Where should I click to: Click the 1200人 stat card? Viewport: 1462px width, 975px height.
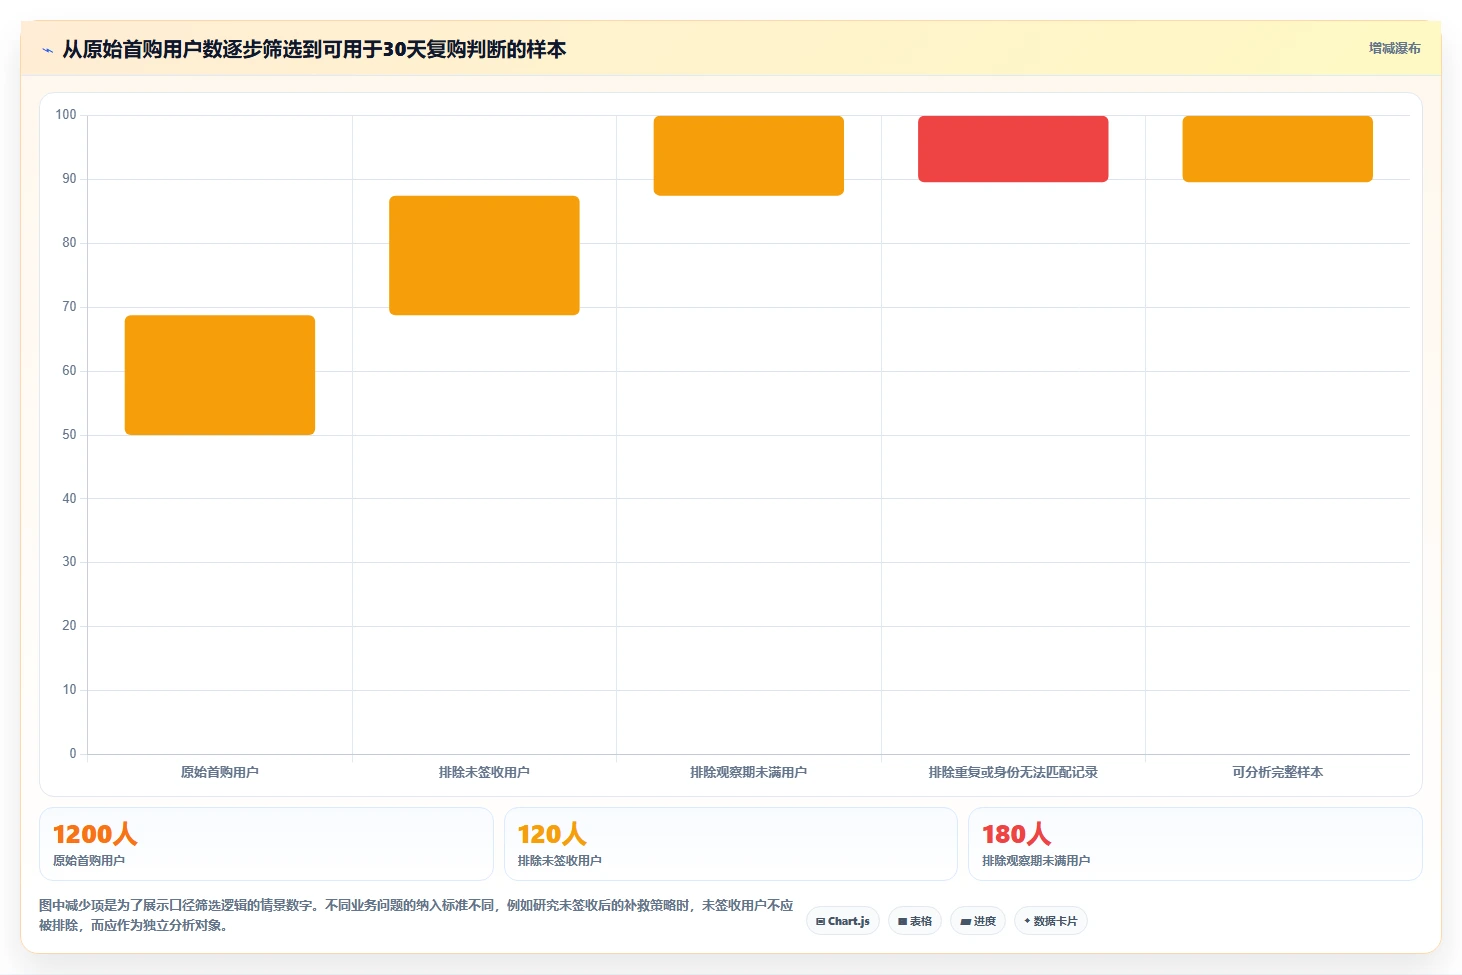pos(266,844)
